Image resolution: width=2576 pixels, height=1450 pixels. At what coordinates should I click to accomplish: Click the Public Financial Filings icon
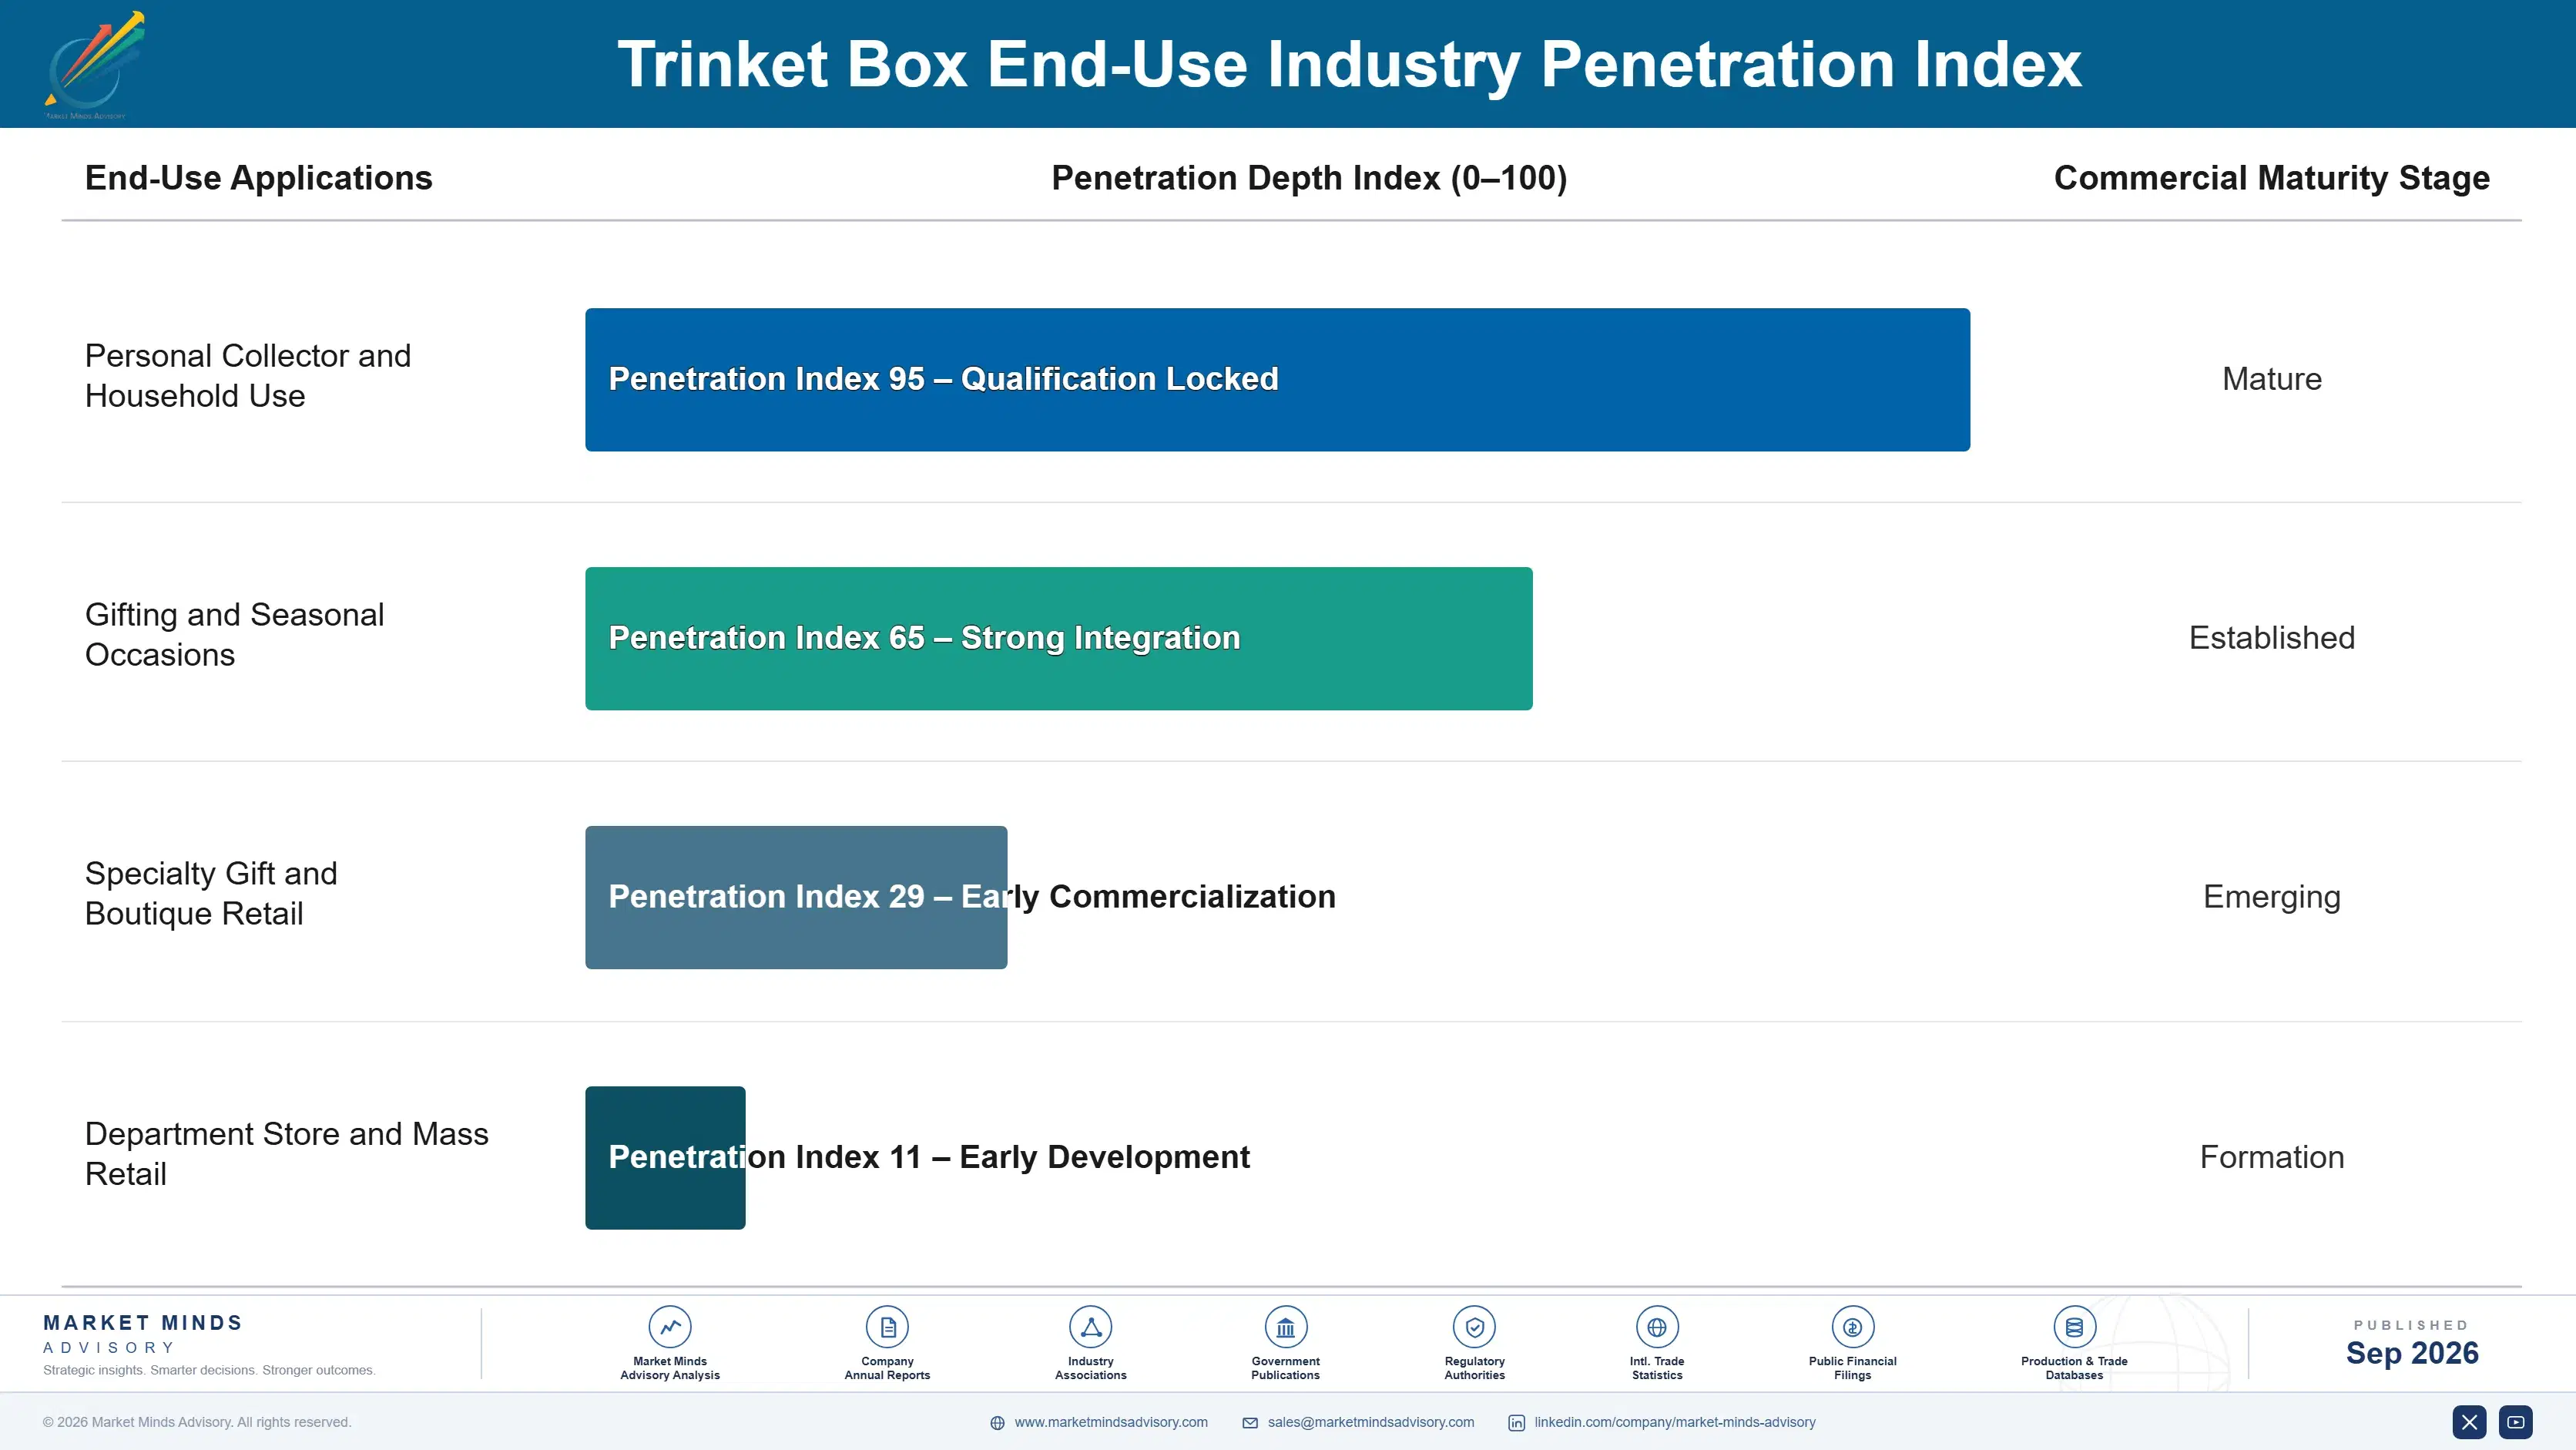point(1852,1327)
